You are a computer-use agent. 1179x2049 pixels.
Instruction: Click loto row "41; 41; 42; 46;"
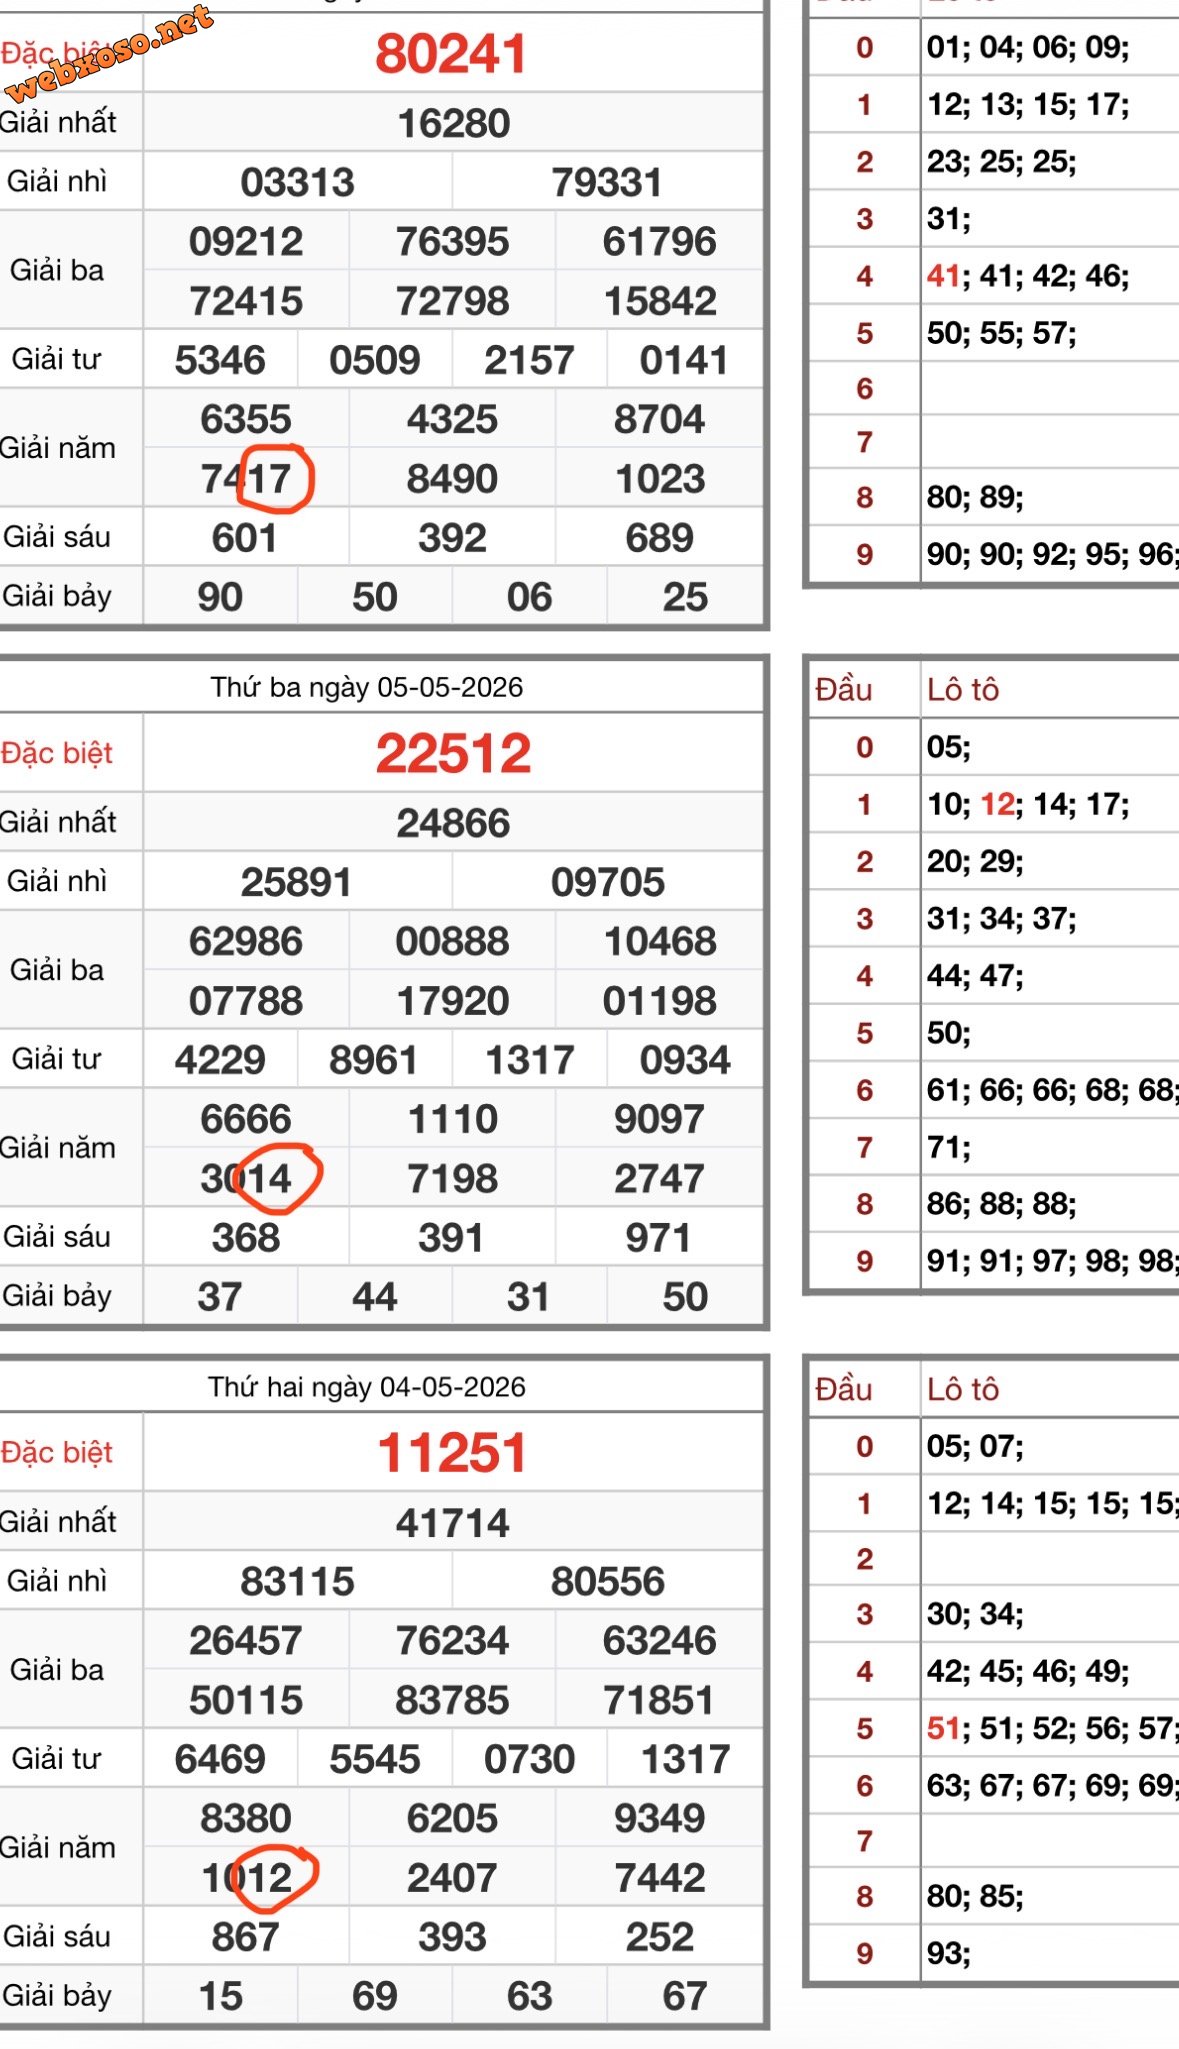1028,275
